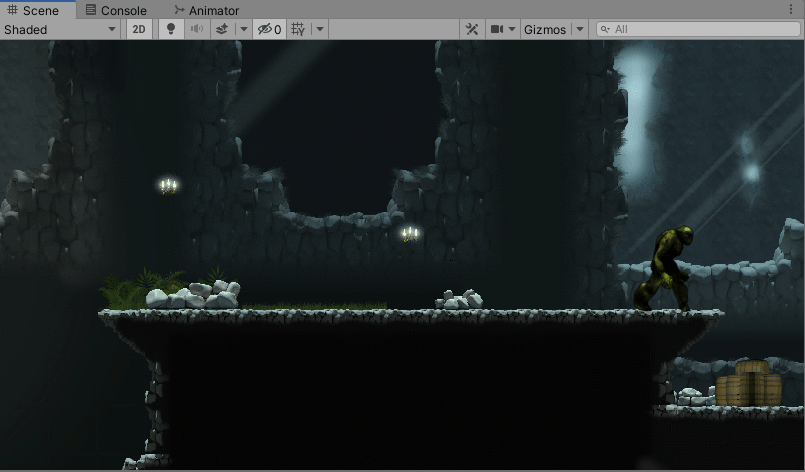This screenshot has width=805, height=472.
Task: Open scene camera settings icon
Action: pyautogui.click(x=497, y=29)
